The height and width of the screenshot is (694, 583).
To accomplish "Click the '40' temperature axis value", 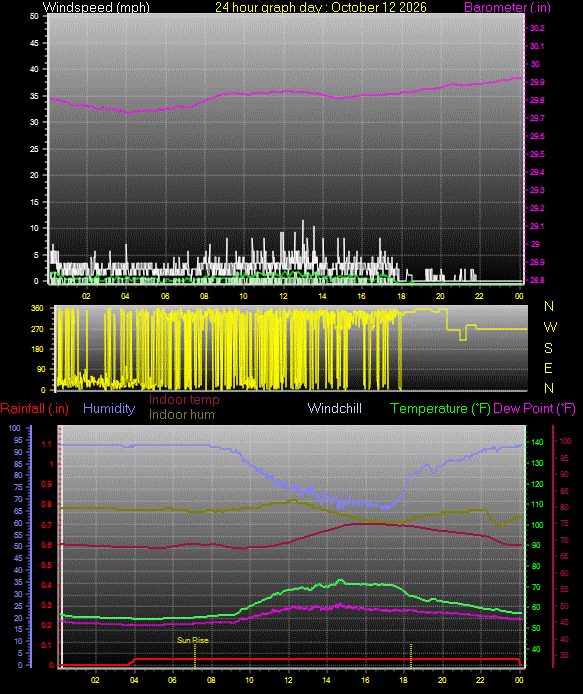I will [536, 649].
